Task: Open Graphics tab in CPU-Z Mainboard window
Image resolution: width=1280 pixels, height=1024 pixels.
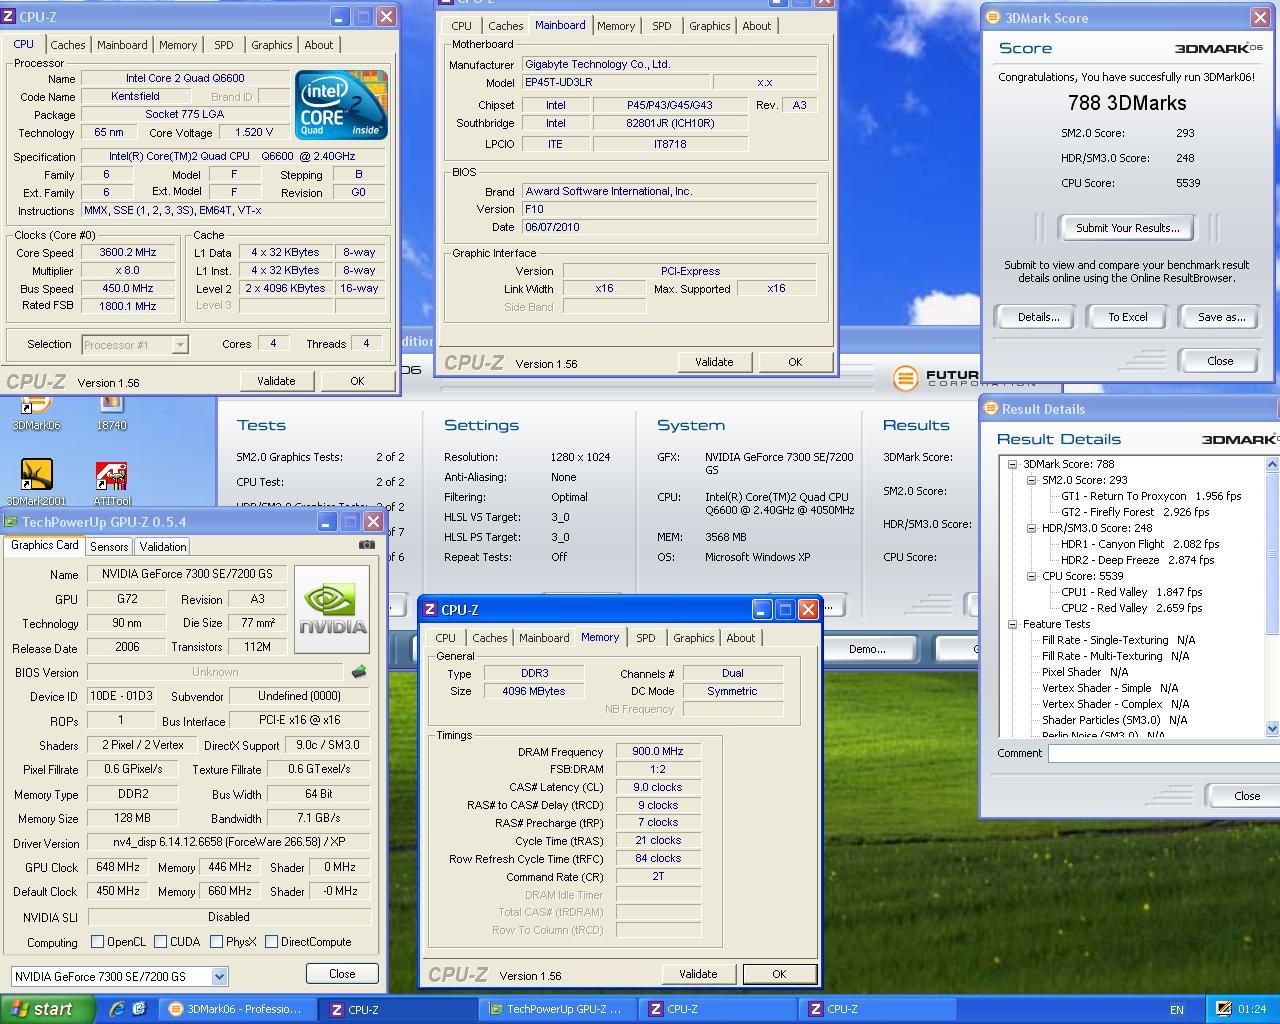Action: [x=710, y=26]
